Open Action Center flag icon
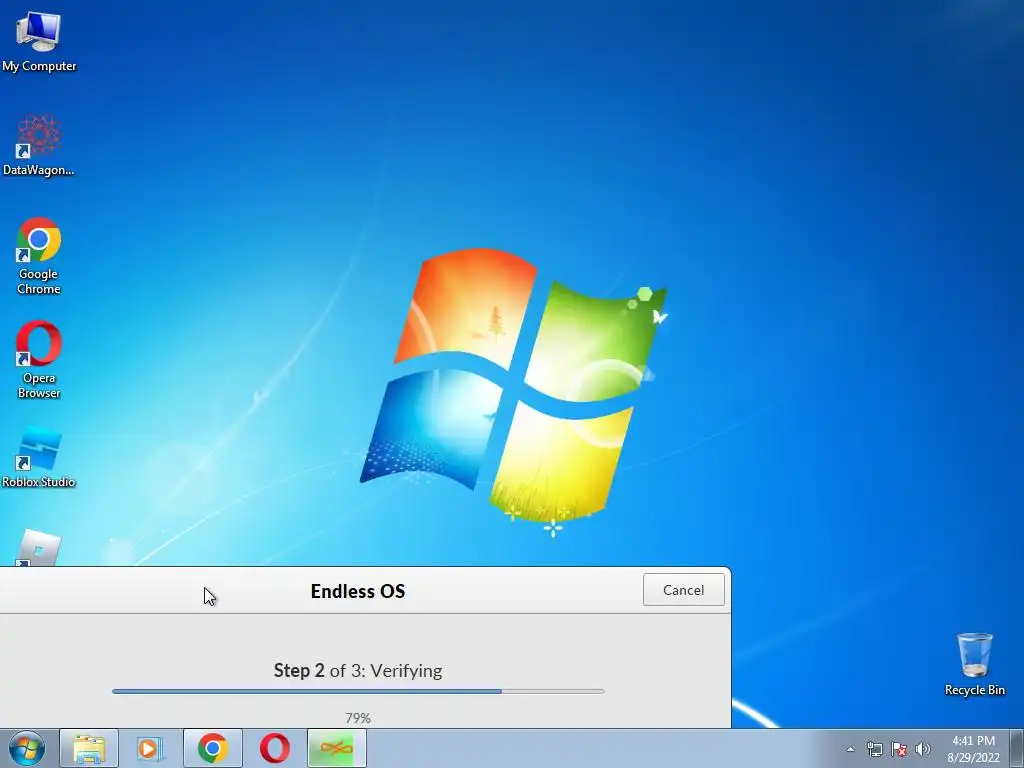This screenshot has height=768, width=1024. click(899, 749)
